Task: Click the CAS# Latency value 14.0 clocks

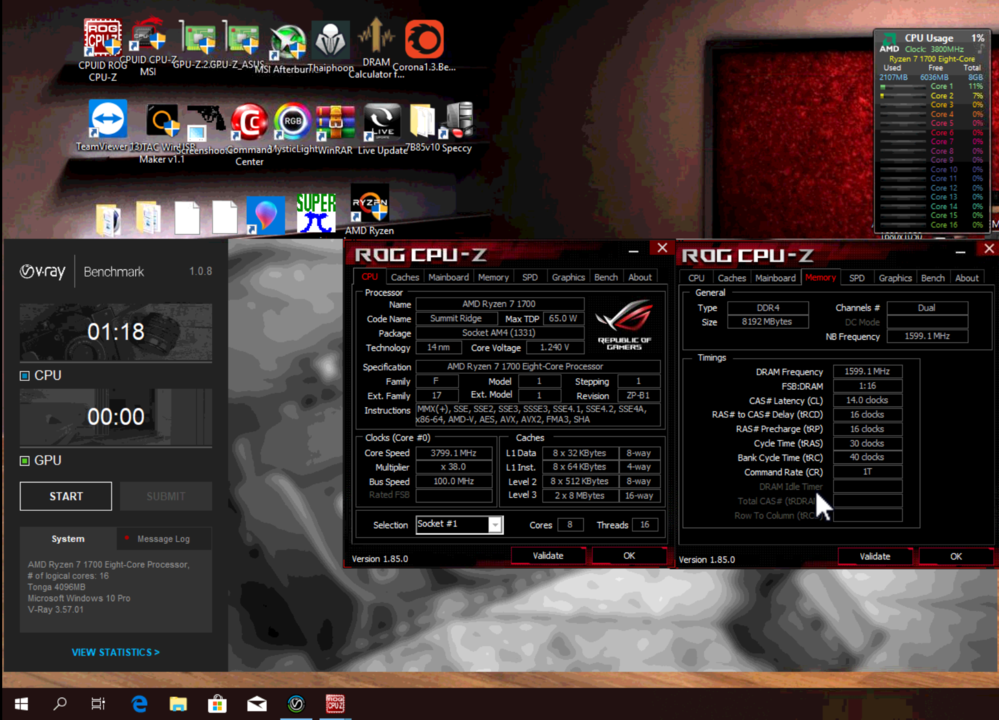Action: 867,400
